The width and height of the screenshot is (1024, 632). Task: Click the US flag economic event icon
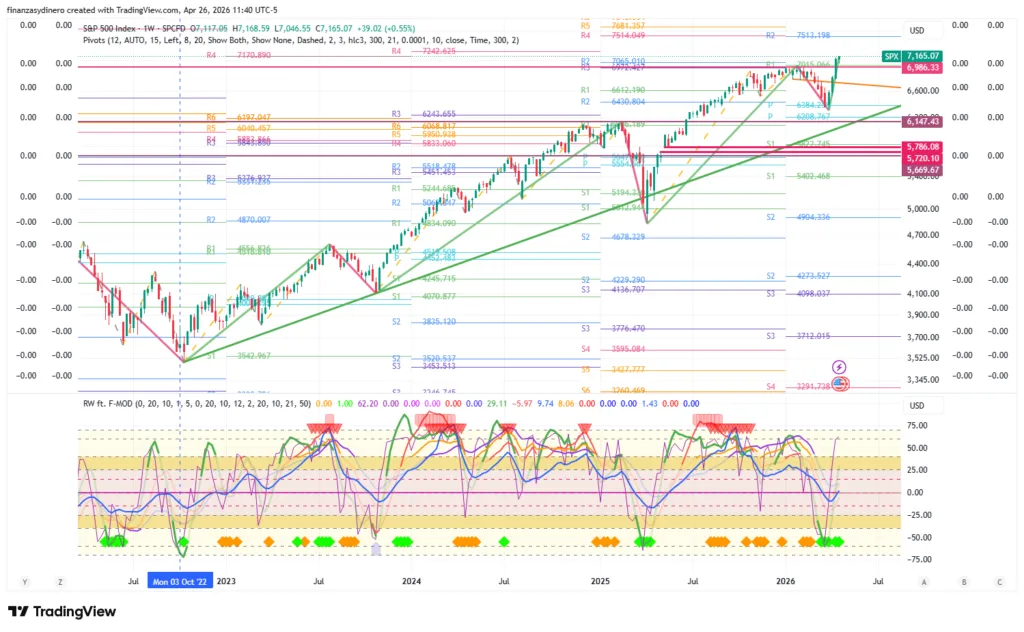coord(839,384)
